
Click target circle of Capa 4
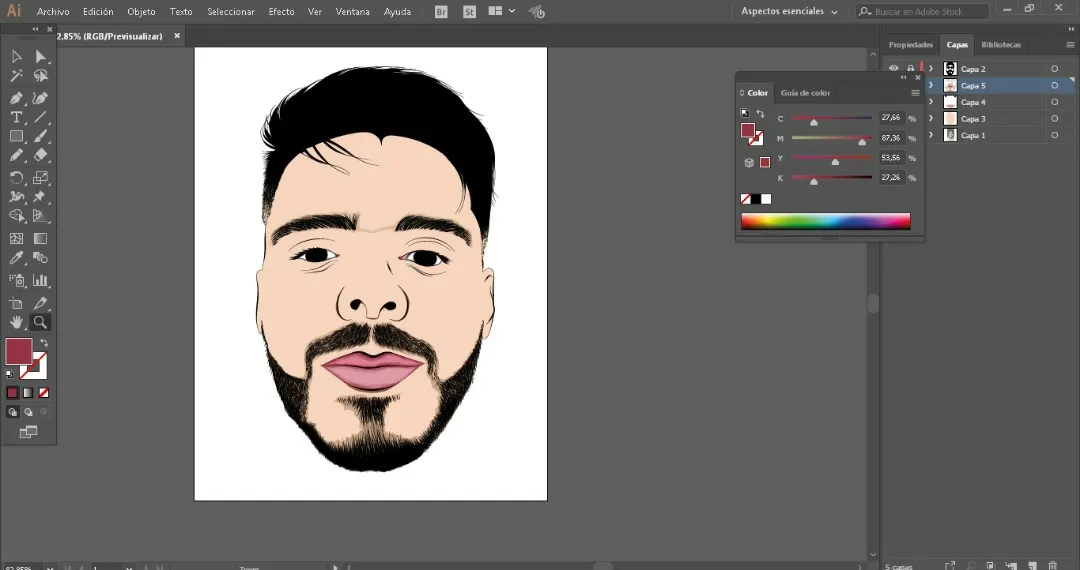coord(1055,102)
